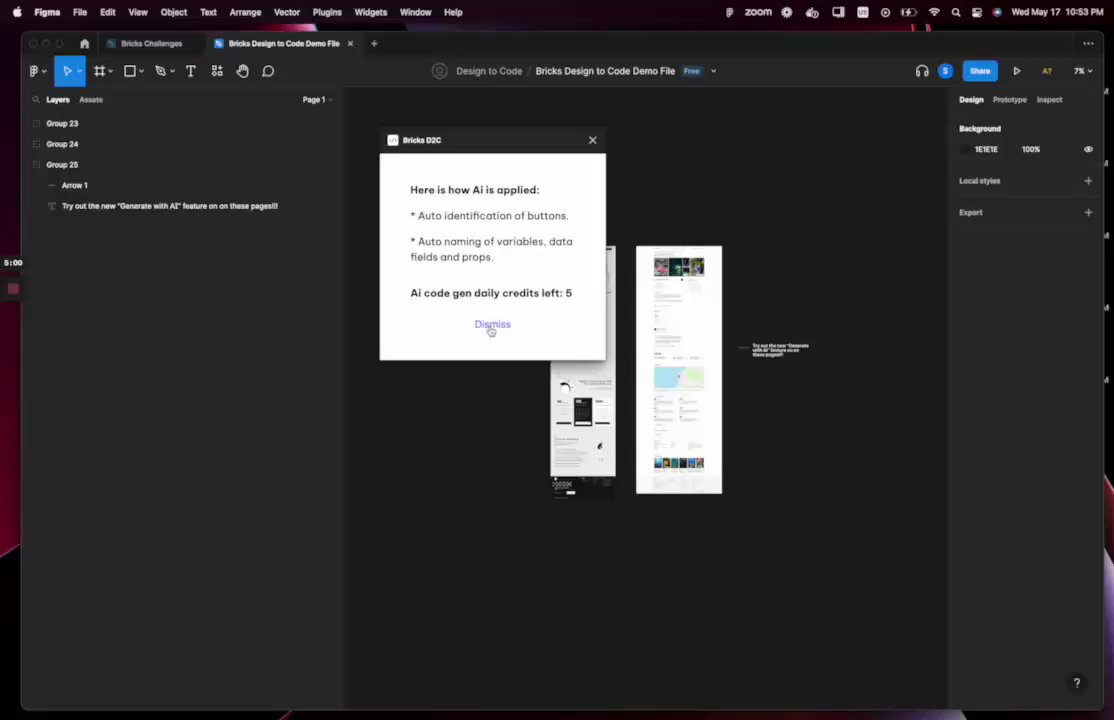The width and height of the screenshot is (1114, 720).
Task: Search layers with magnifier icon
Action: click(36, 100)
